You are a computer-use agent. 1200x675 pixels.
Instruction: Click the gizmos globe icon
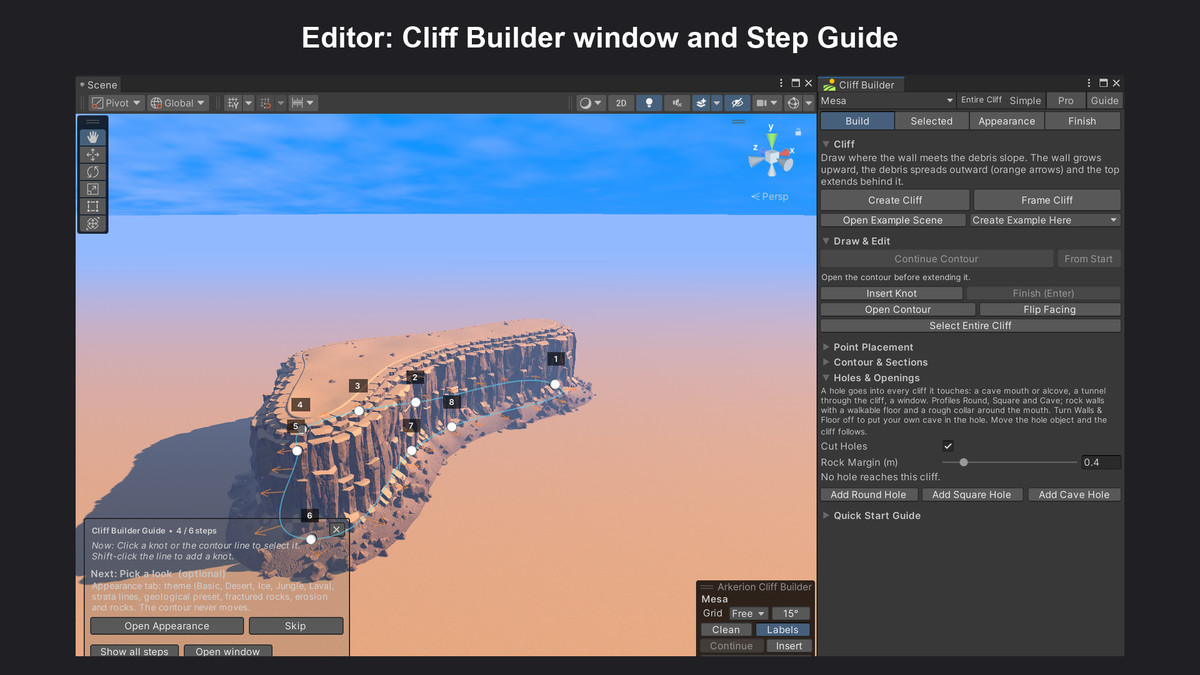pyautogui.click(x=794, y=103)
